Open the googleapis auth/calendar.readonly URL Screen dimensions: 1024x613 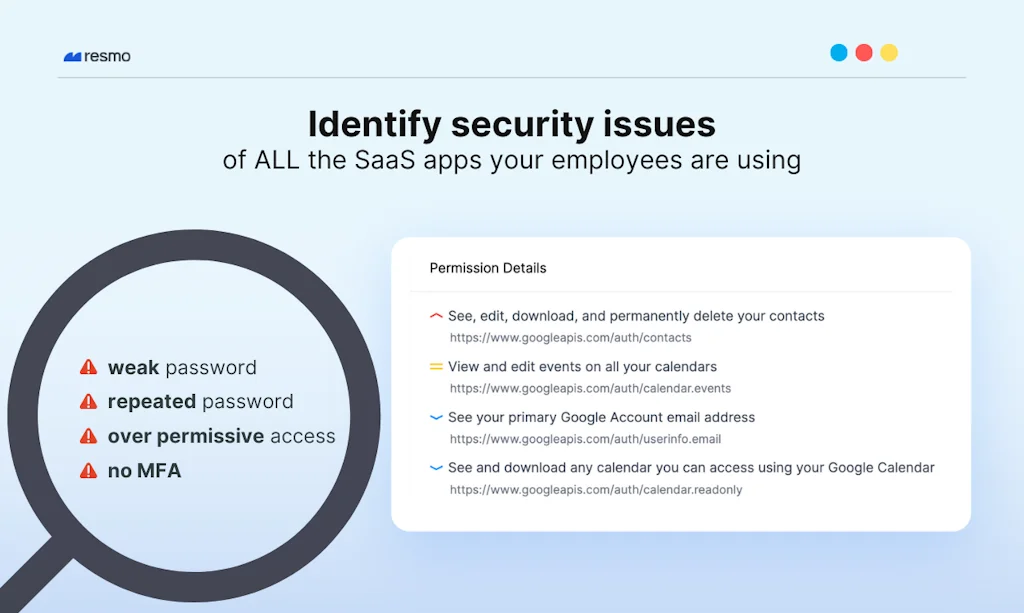pyautogui.click(x=596, y=490)
